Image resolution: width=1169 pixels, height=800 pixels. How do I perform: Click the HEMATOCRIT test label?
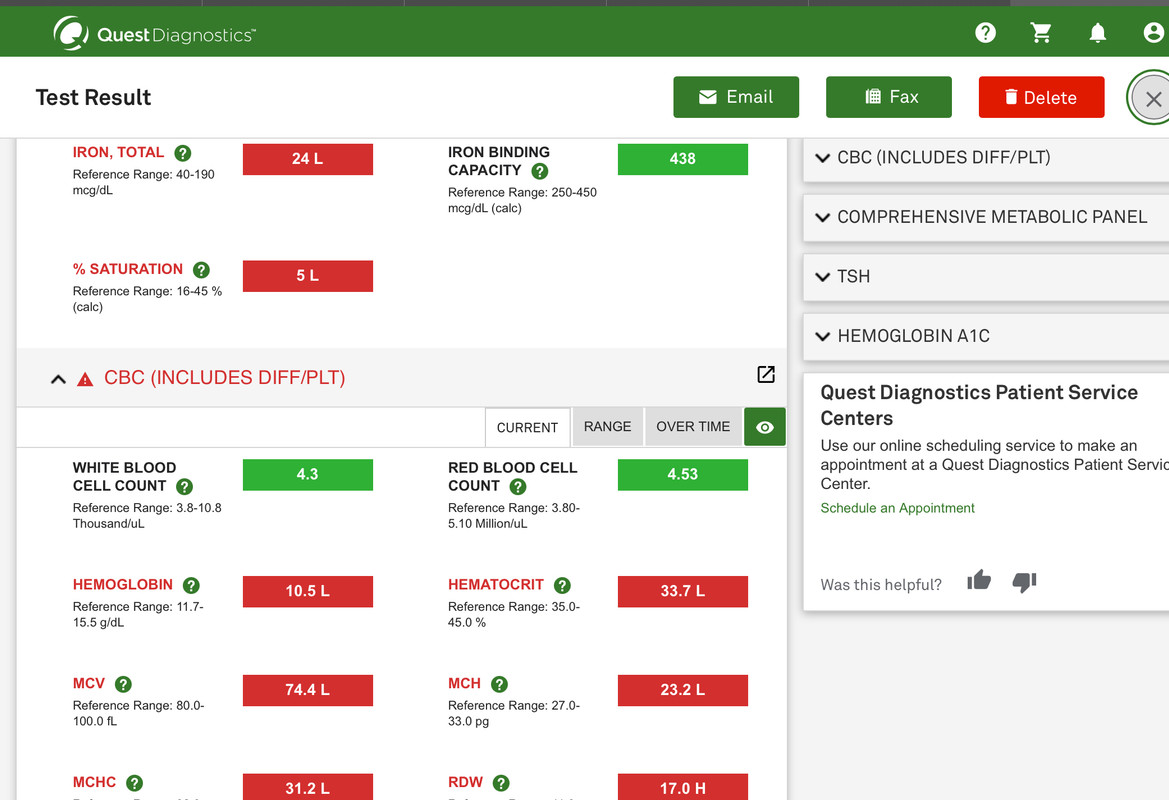click(x=496, y=585)
